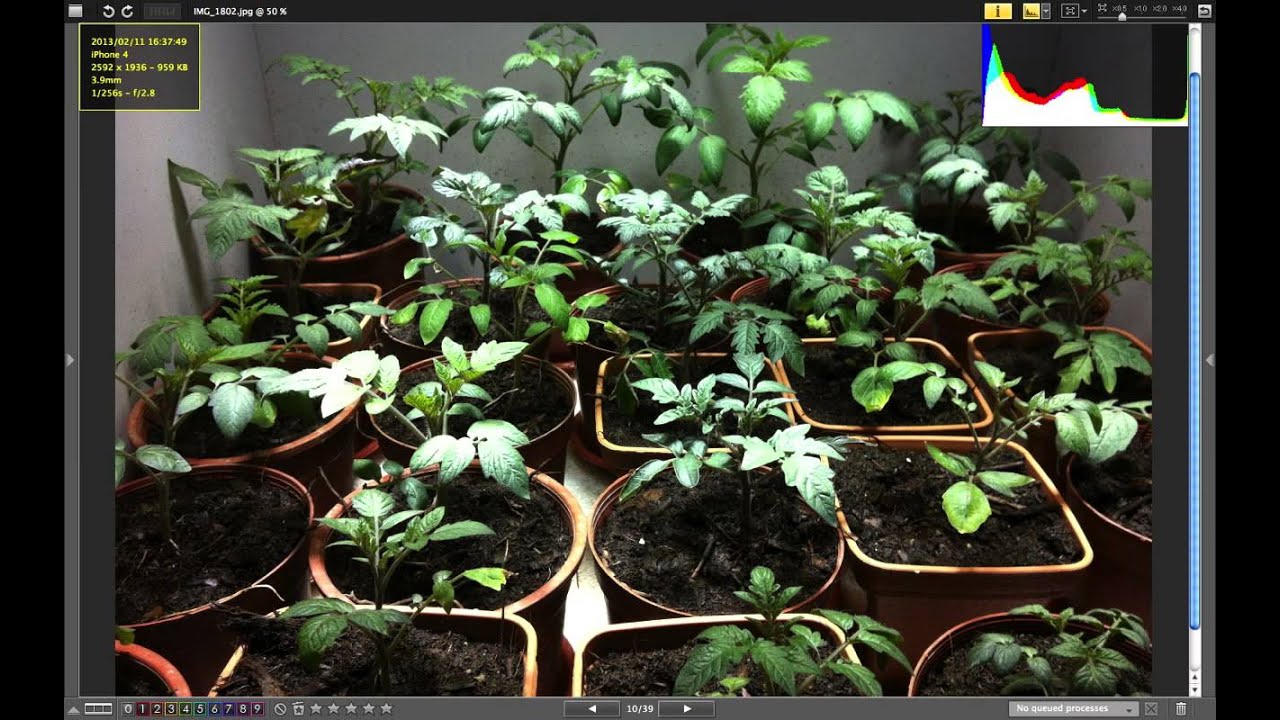The width and height of the screenshot is (1280, 720).
Task: Open histogram options dropdown arrow
Action: (1045, 11)
